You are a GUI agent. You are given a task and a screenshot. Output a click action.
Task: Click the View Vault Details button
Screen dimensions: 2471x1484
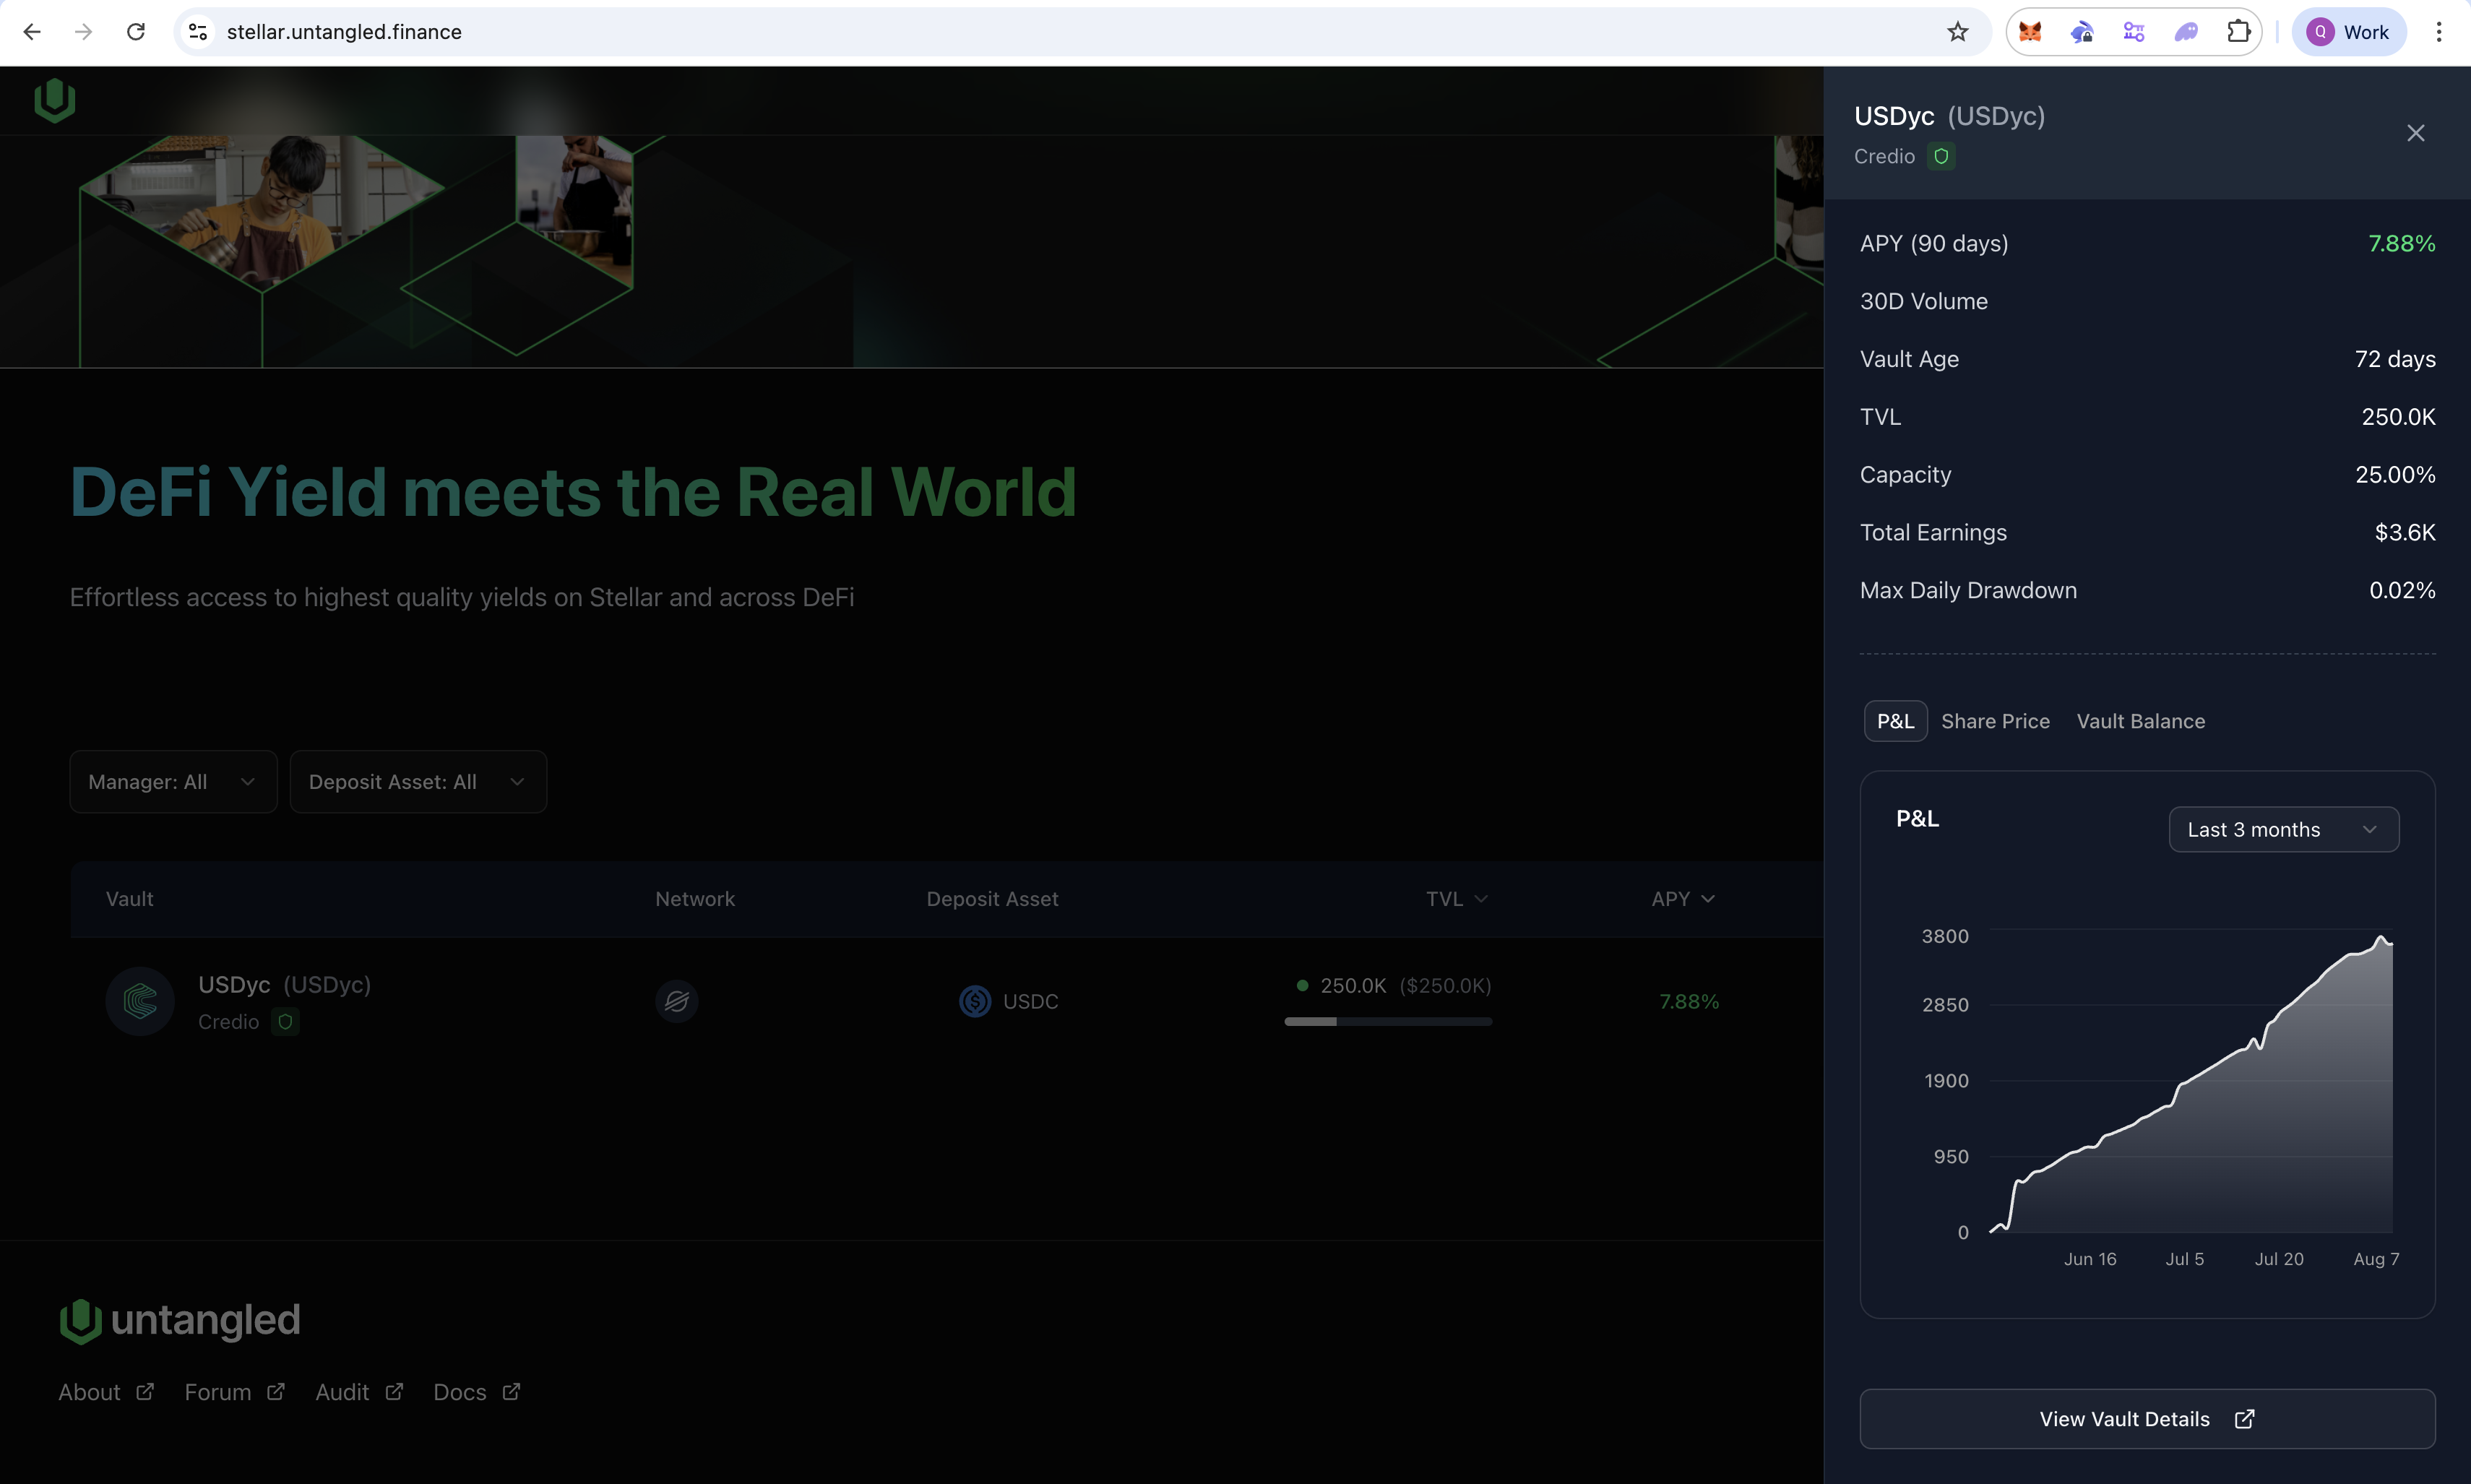(x=2147, y=1419)
